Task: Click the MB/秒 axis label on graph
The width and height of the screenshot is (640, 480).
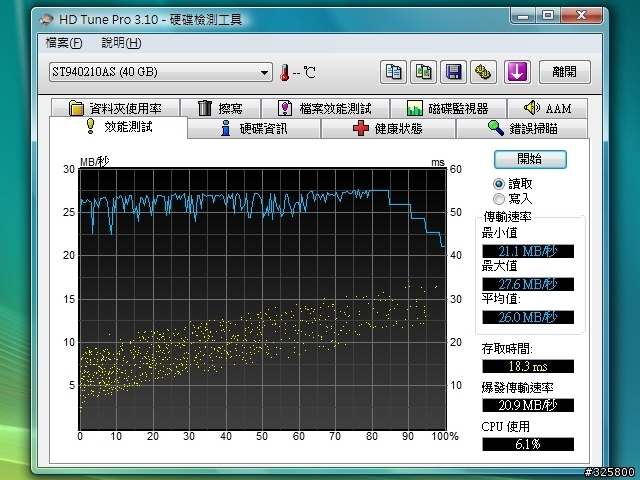Action: 95,162
